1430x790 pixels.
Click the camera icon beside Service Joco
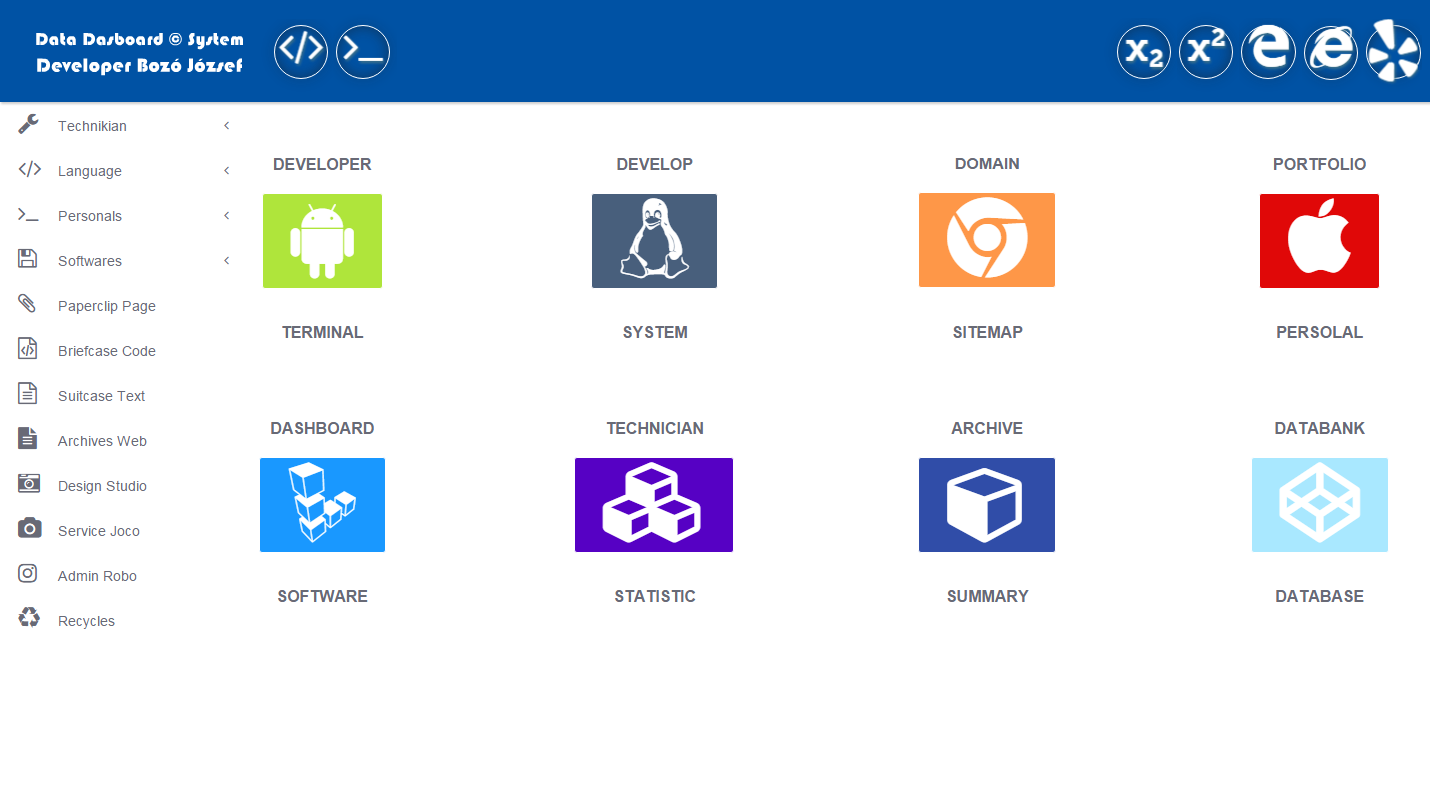(30, 528)
